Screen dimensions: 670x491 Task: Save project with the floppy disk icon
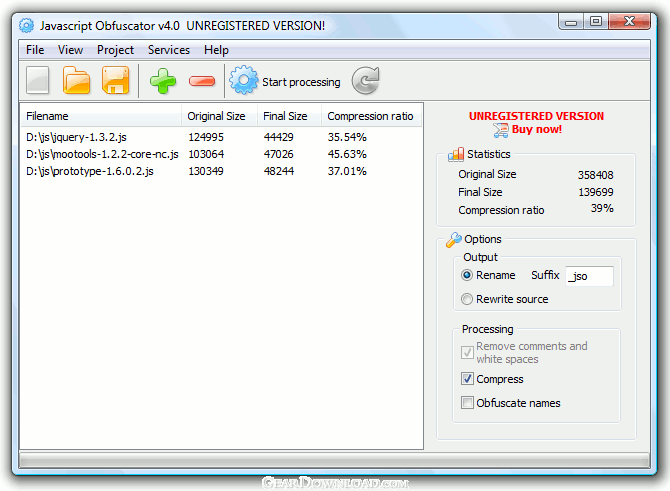point(115,80)
